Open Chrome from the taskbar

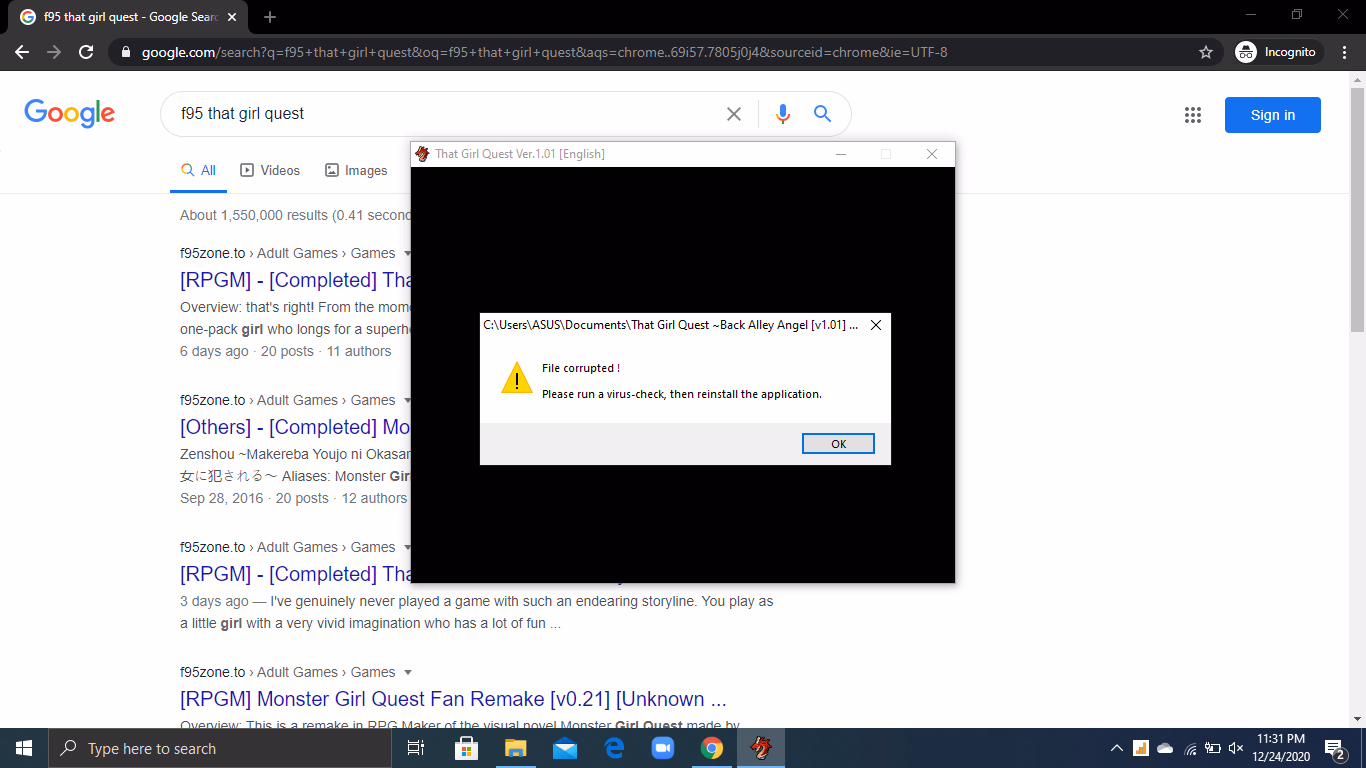(711, 748)
